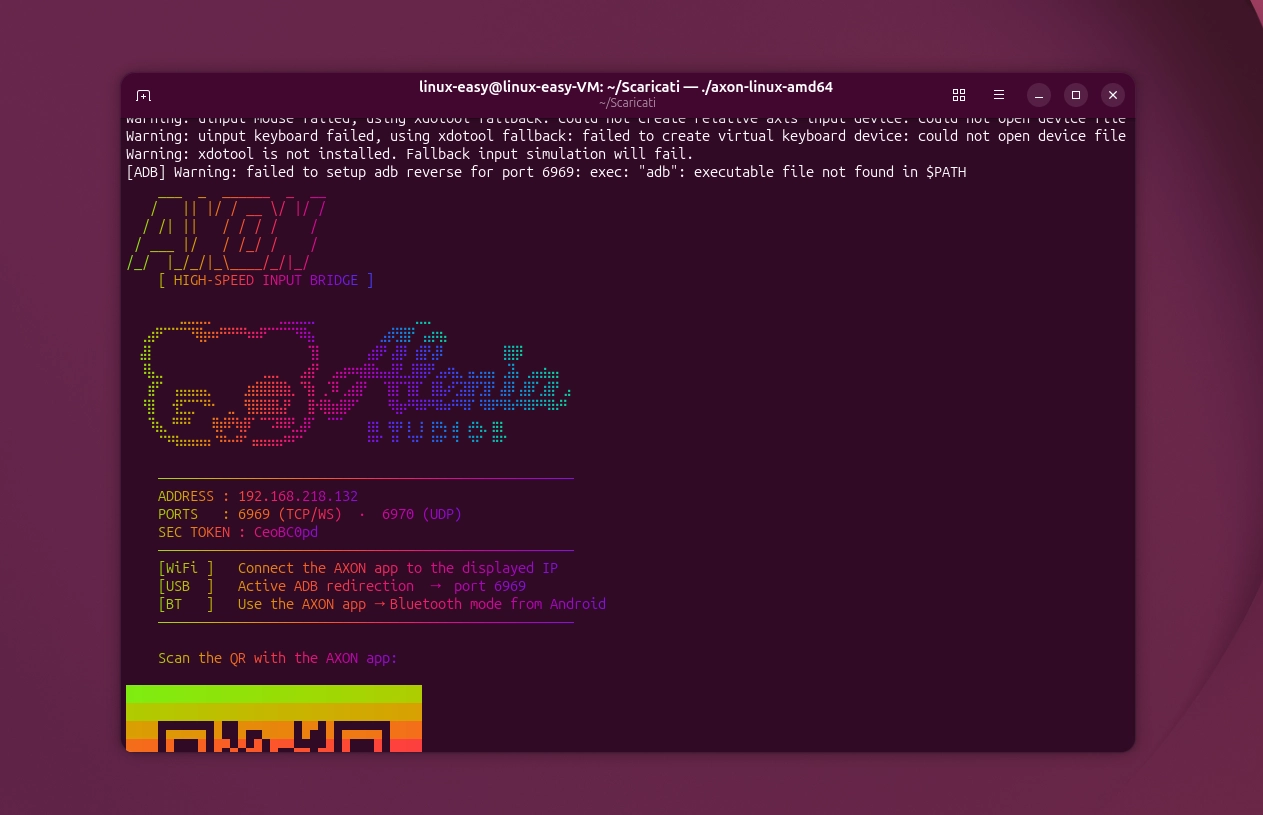The height and width of the screenshot is (815, 1263).
Task: Click the '6970 (UDP)' port text
Action: [x=422, y=514]
